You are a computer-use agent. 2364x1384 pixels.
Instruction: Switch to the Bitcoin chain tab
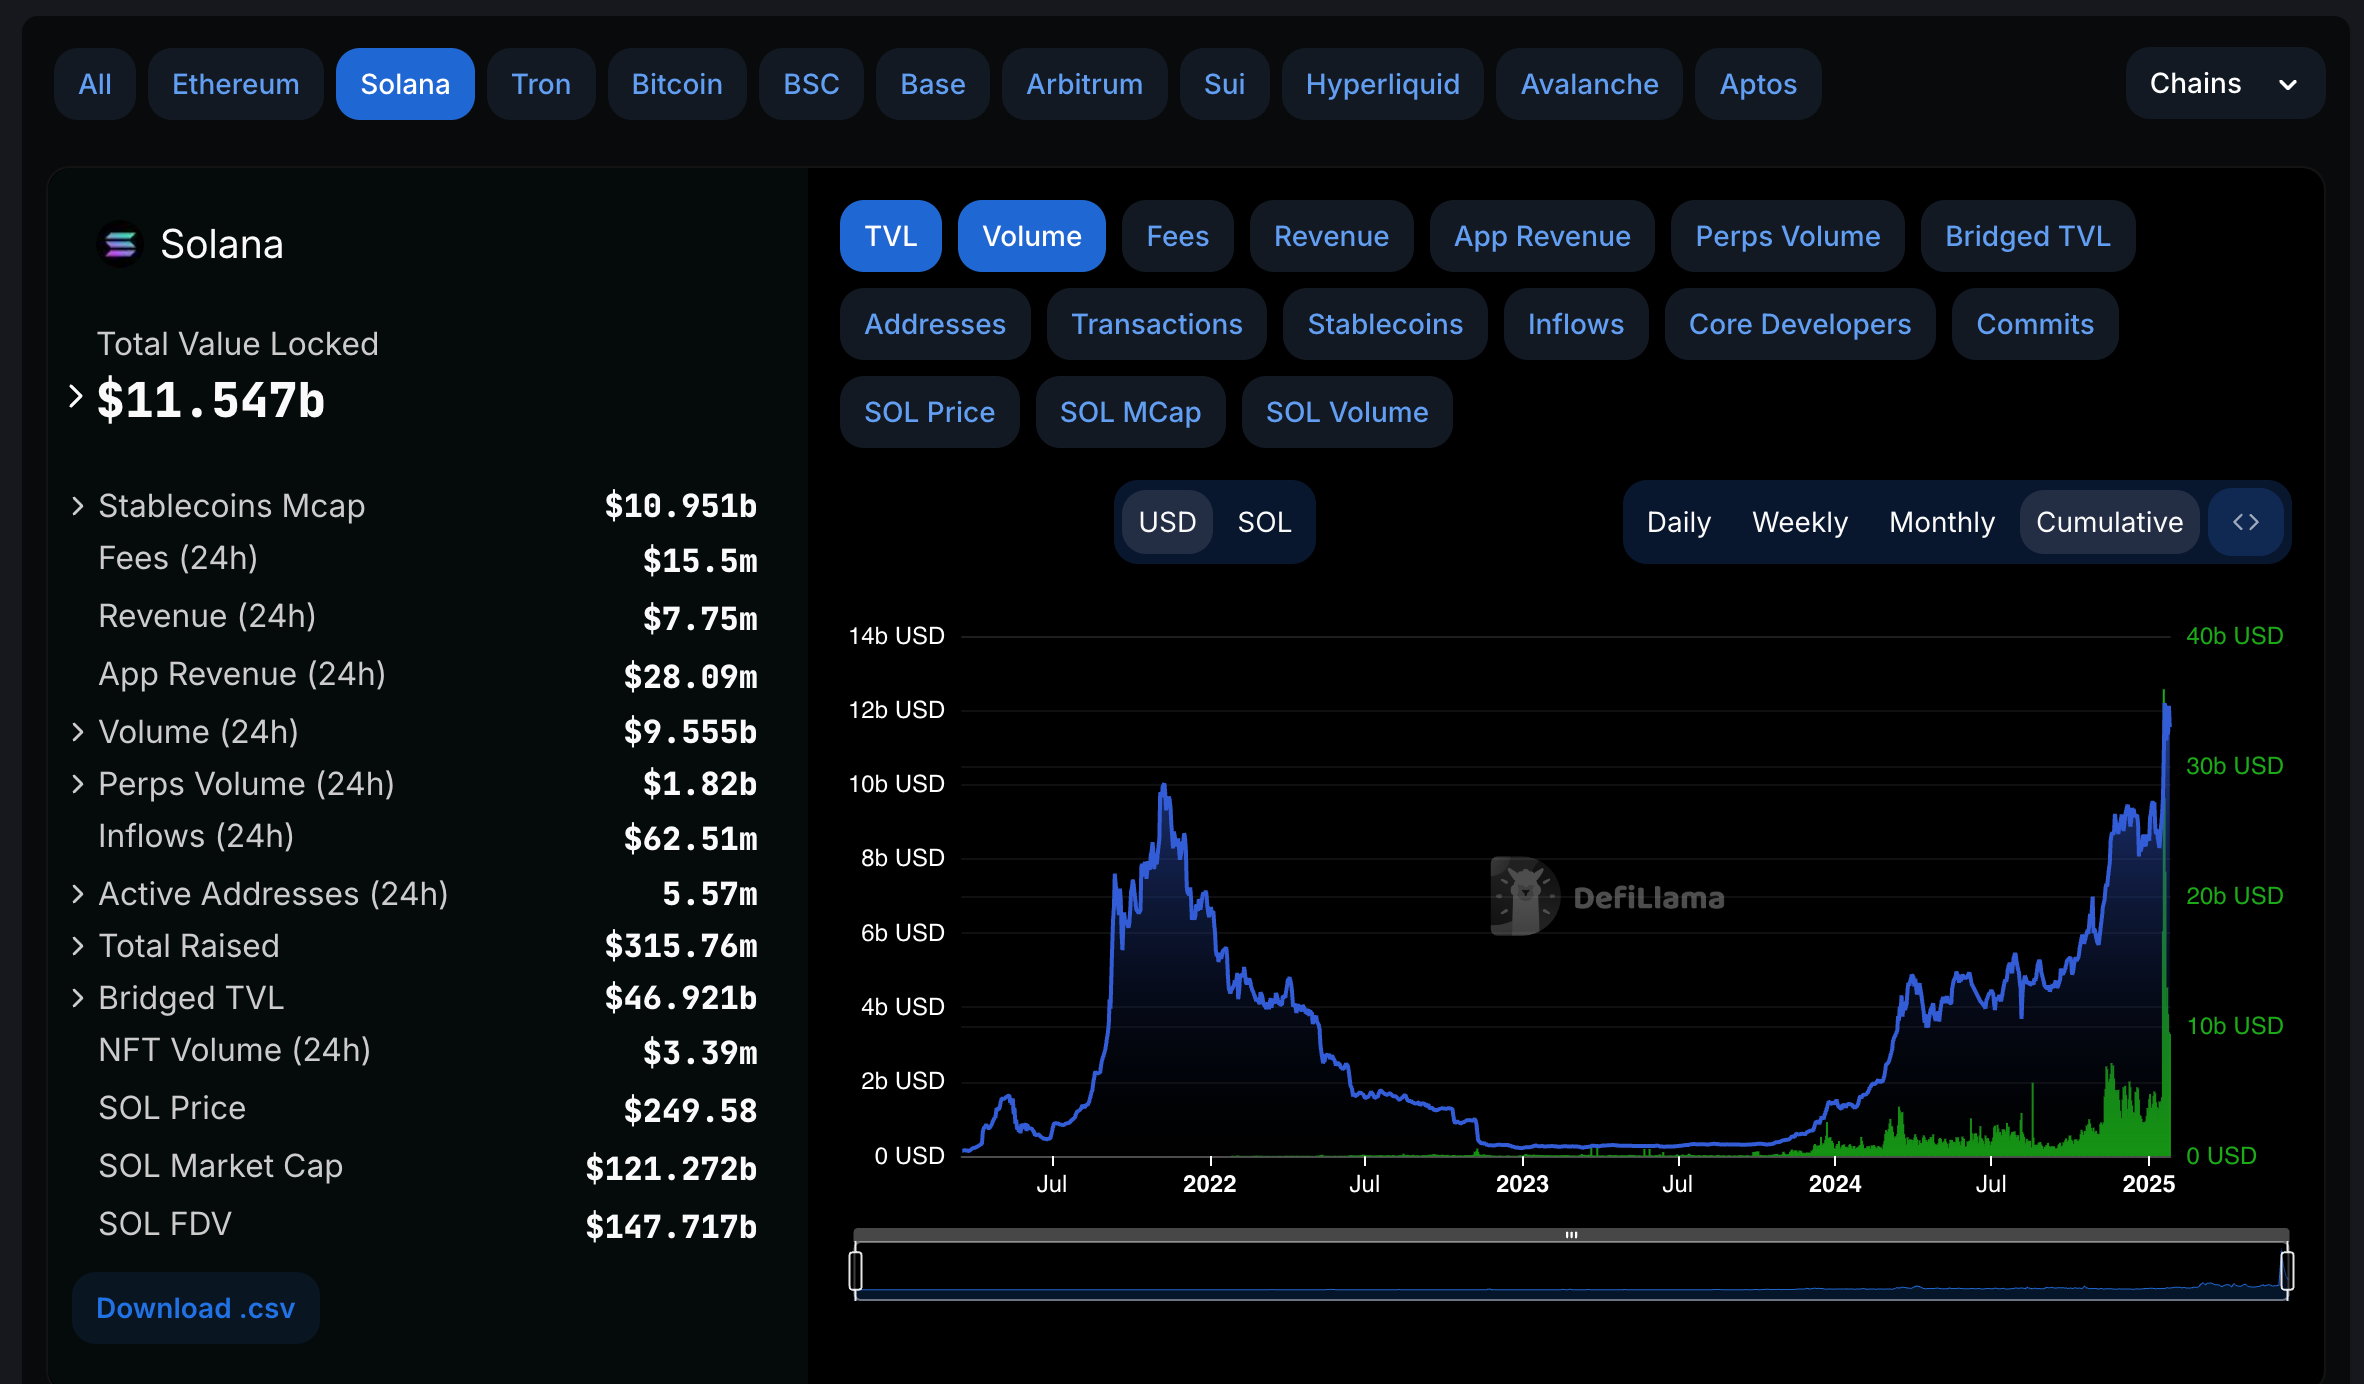pos(677,84)
